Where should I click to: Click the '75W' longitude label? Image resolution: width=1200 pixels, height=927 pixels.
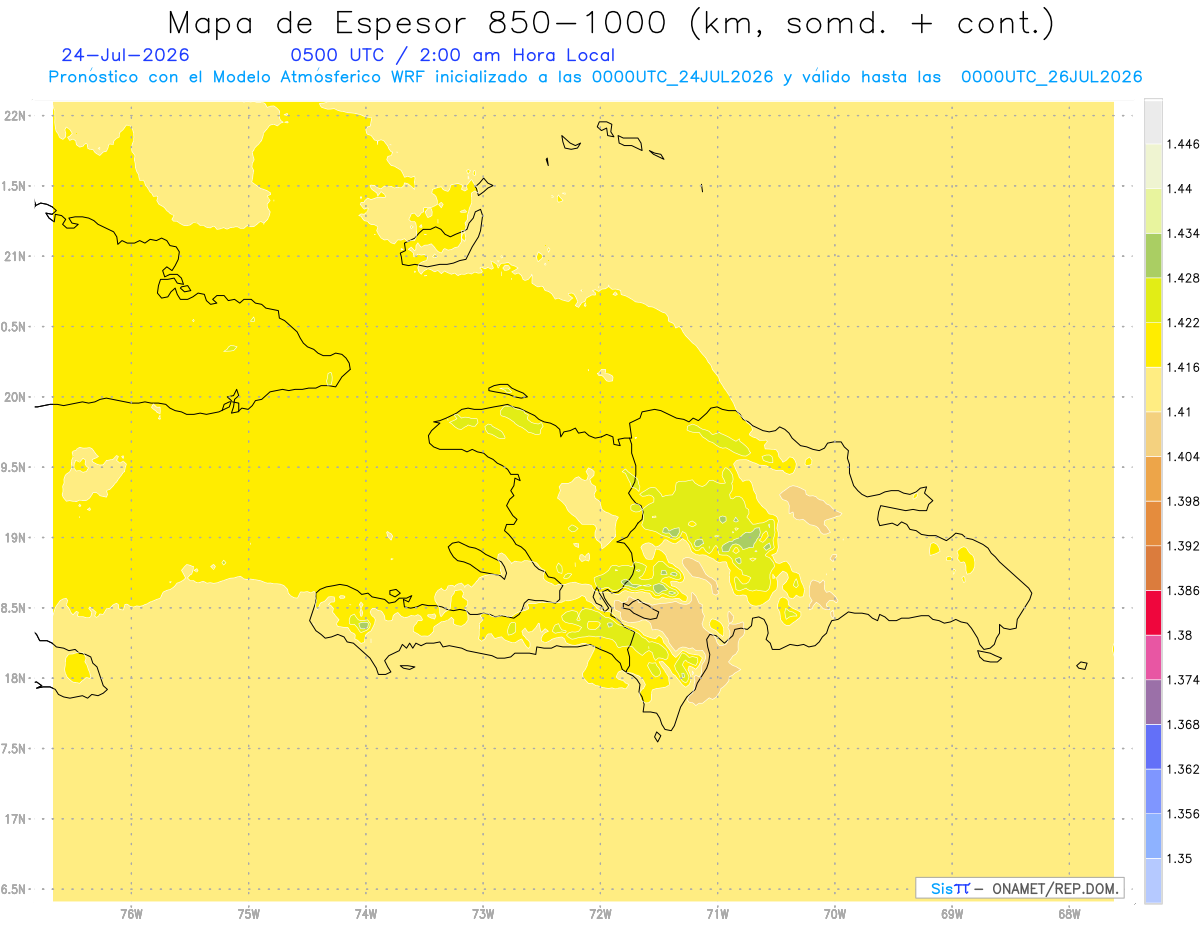coord(249,914)
